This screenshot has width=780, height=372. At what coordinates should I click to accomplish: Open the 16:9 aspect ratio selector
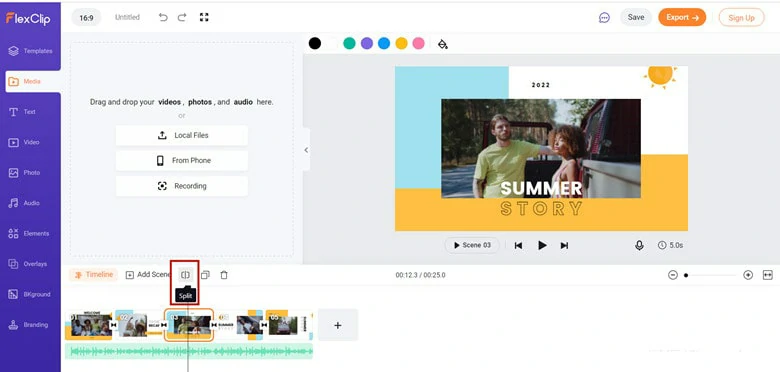click(87, 17)
